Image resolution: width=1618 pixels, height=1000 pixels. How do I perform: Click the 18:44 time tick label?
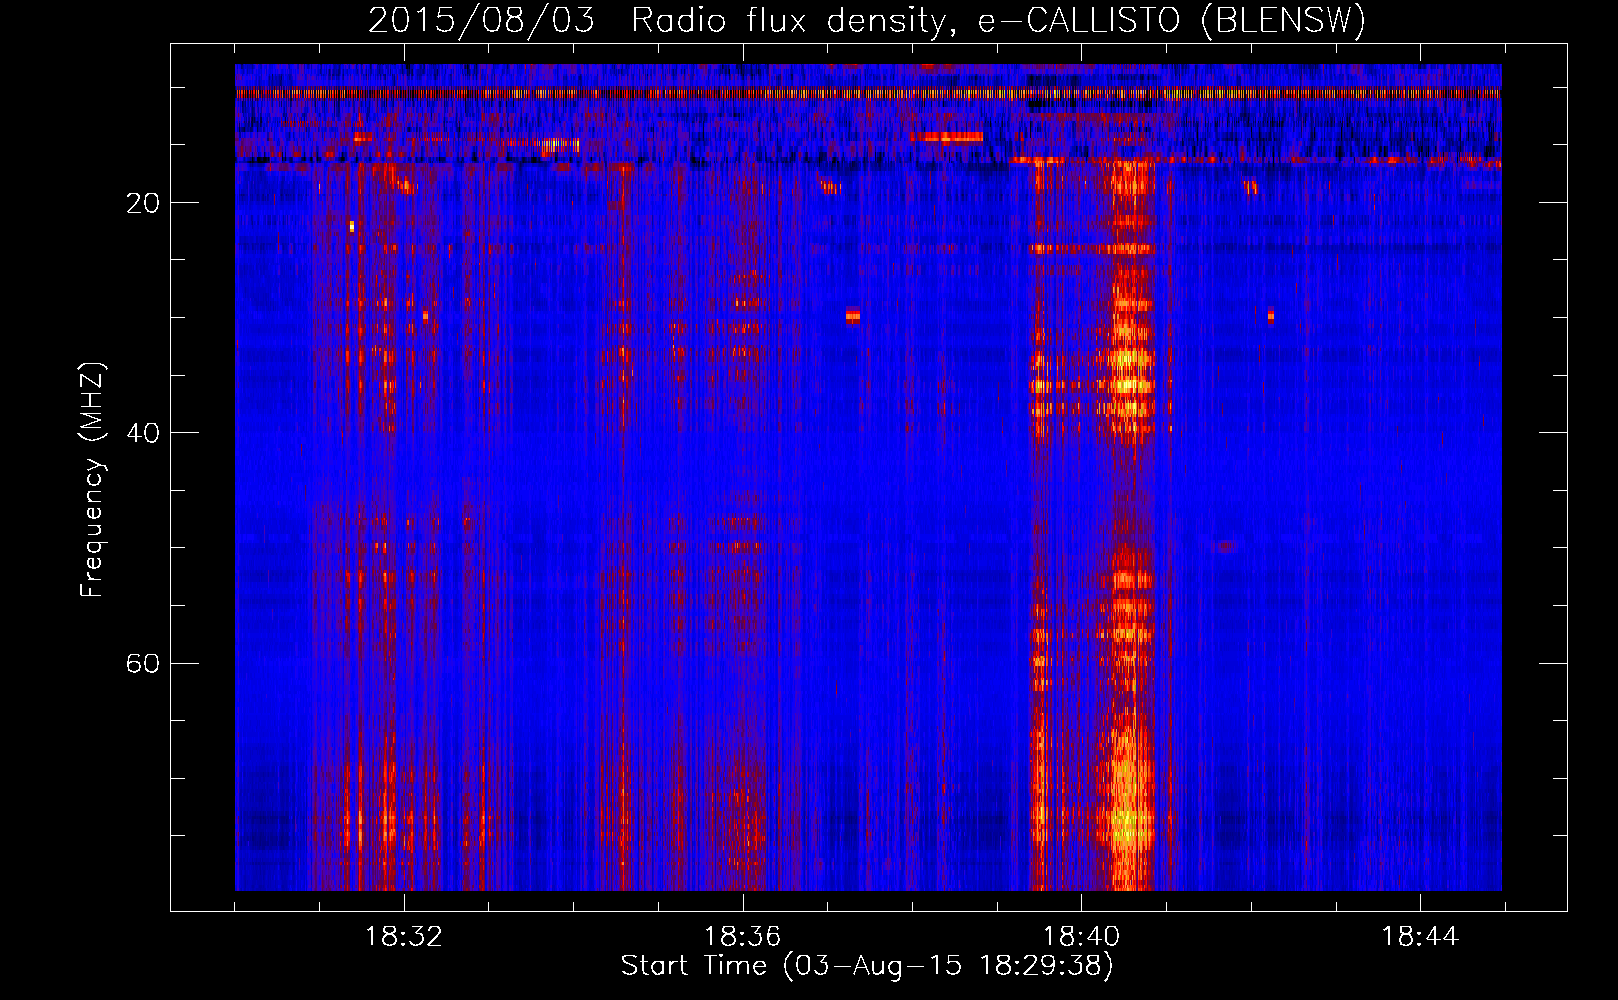pos(1420,937)
